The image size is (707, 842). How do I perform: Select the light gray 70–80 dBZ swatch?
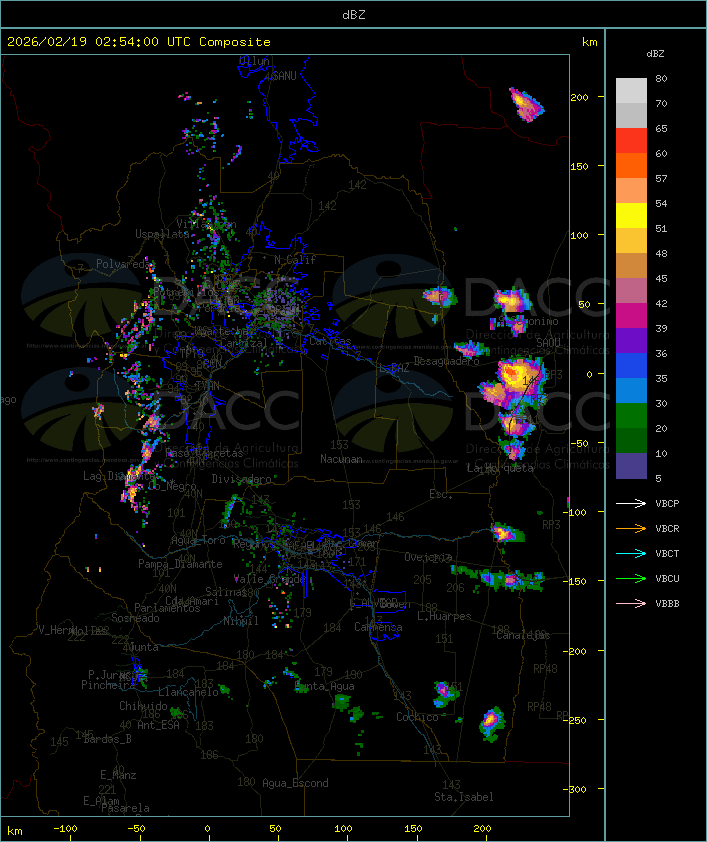coord(631,90)
